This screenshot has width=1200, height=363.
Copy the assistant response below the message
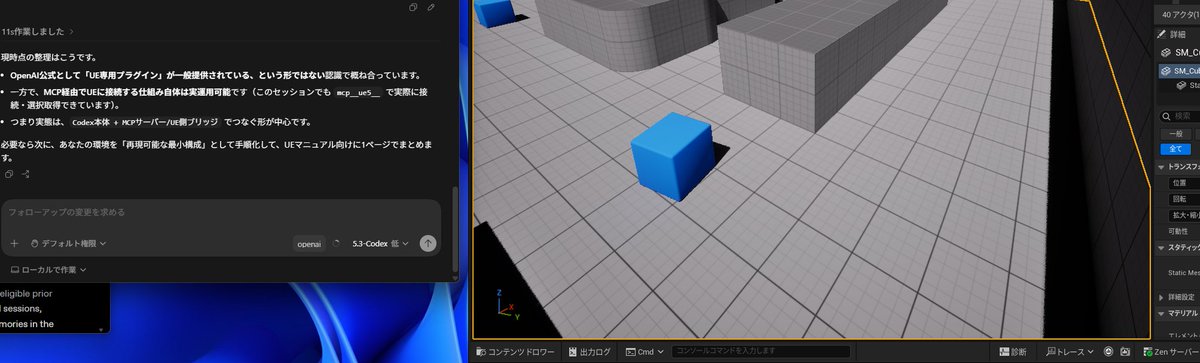[x=9, y=174]
